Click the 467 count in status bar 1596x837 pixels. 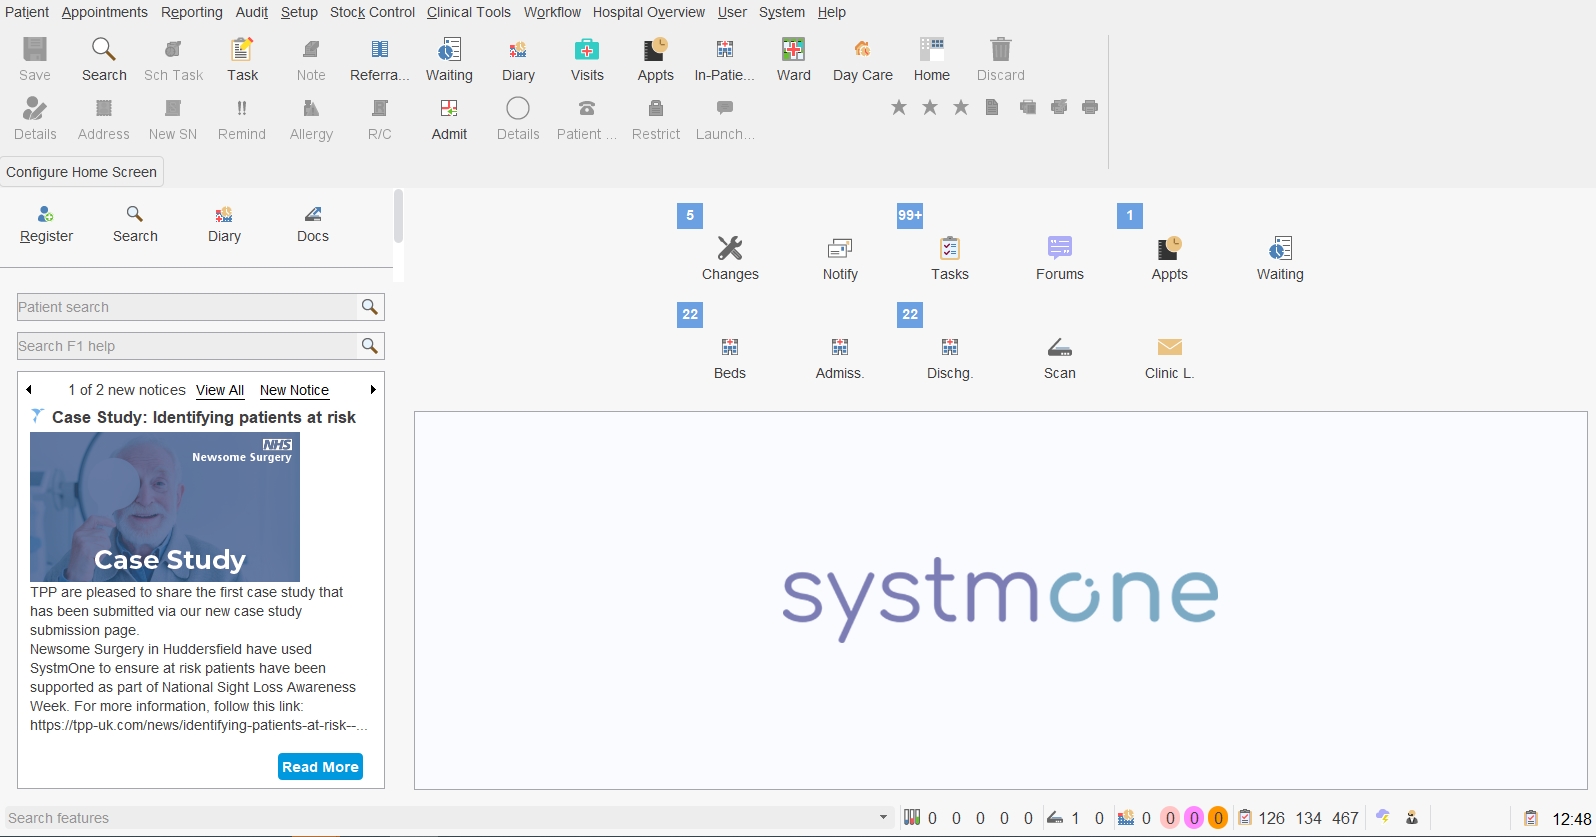pyautogui.click(x=1345, y=818)
